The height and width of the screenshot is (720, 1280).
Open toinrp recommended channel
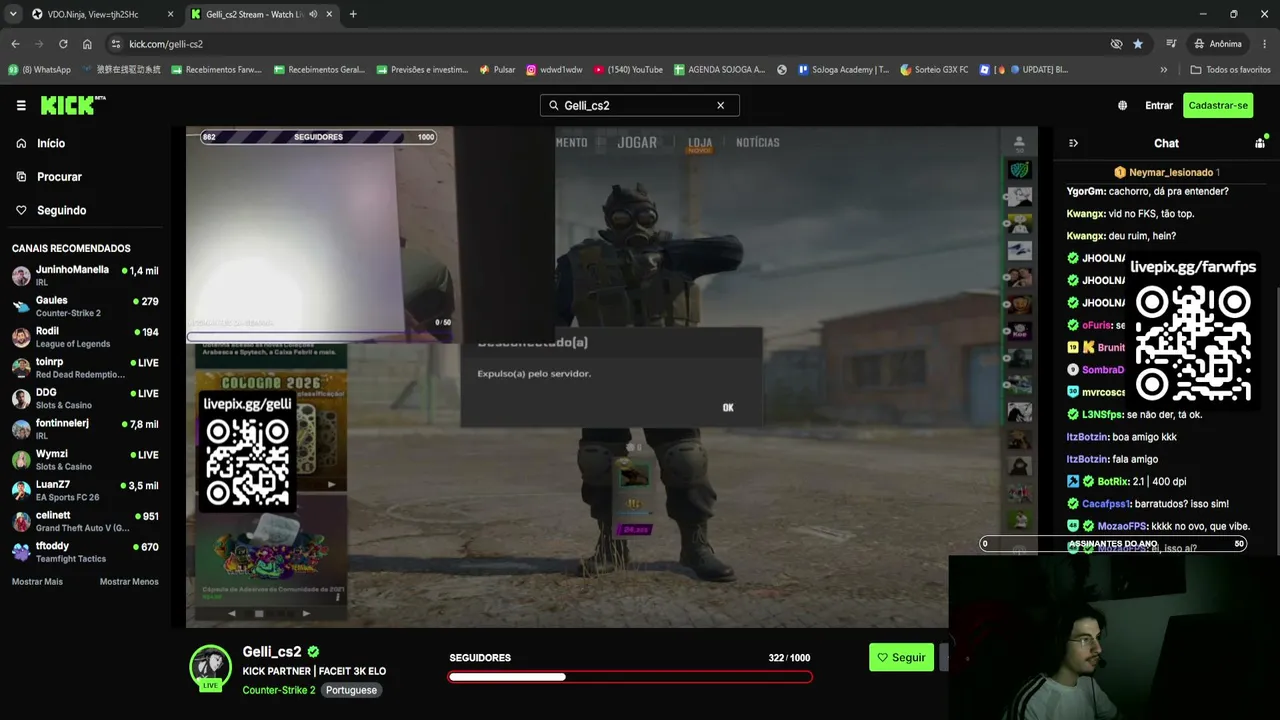tap(85, 367)
